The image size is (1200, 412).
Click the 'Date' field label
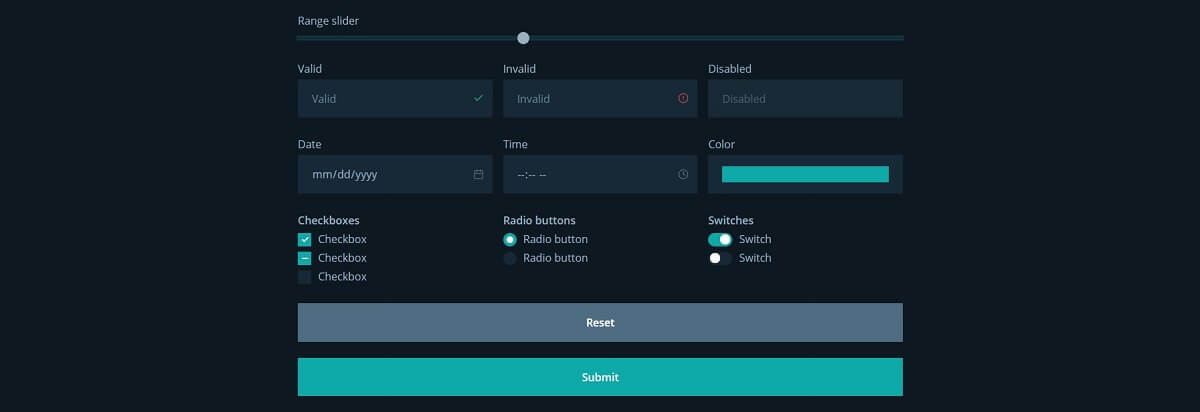310,144
